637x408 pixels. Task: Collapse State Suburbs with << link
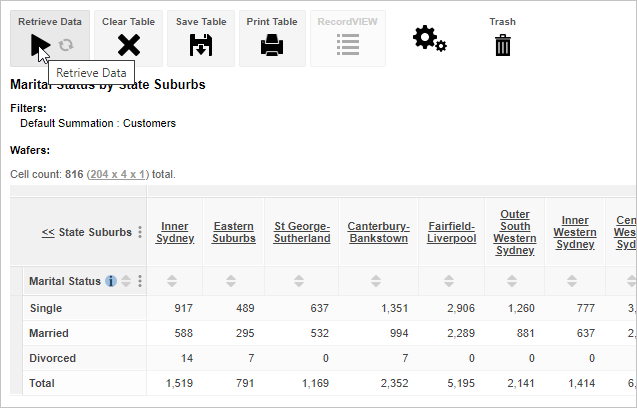point(47,232)
